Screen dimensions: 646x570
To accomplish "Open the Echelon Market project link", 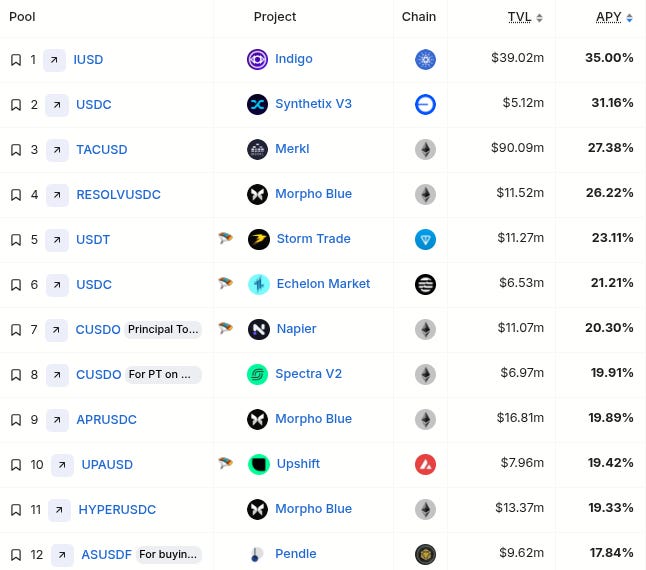I will 323,284.
